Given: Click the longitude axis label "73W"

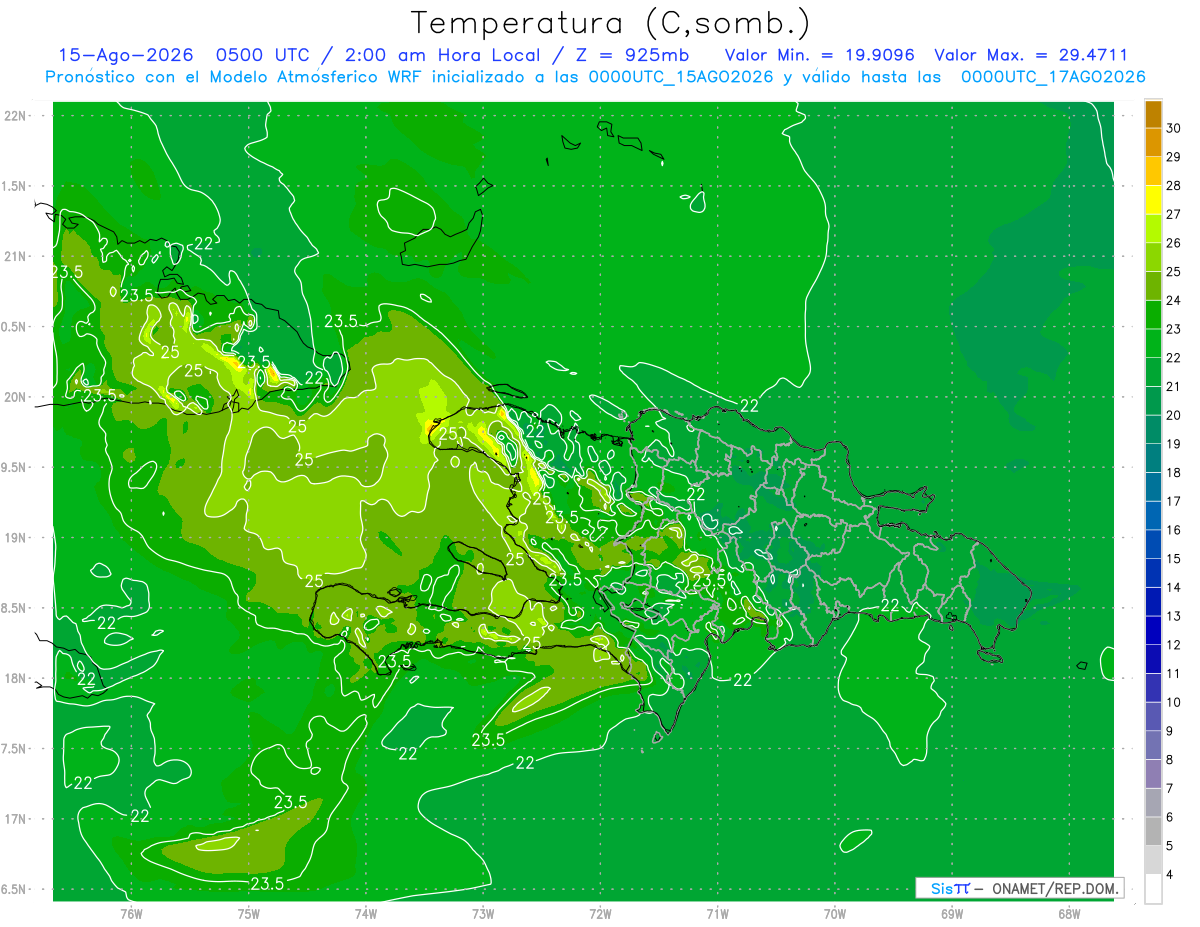Looking at the screenshot, I should (483, 914).
